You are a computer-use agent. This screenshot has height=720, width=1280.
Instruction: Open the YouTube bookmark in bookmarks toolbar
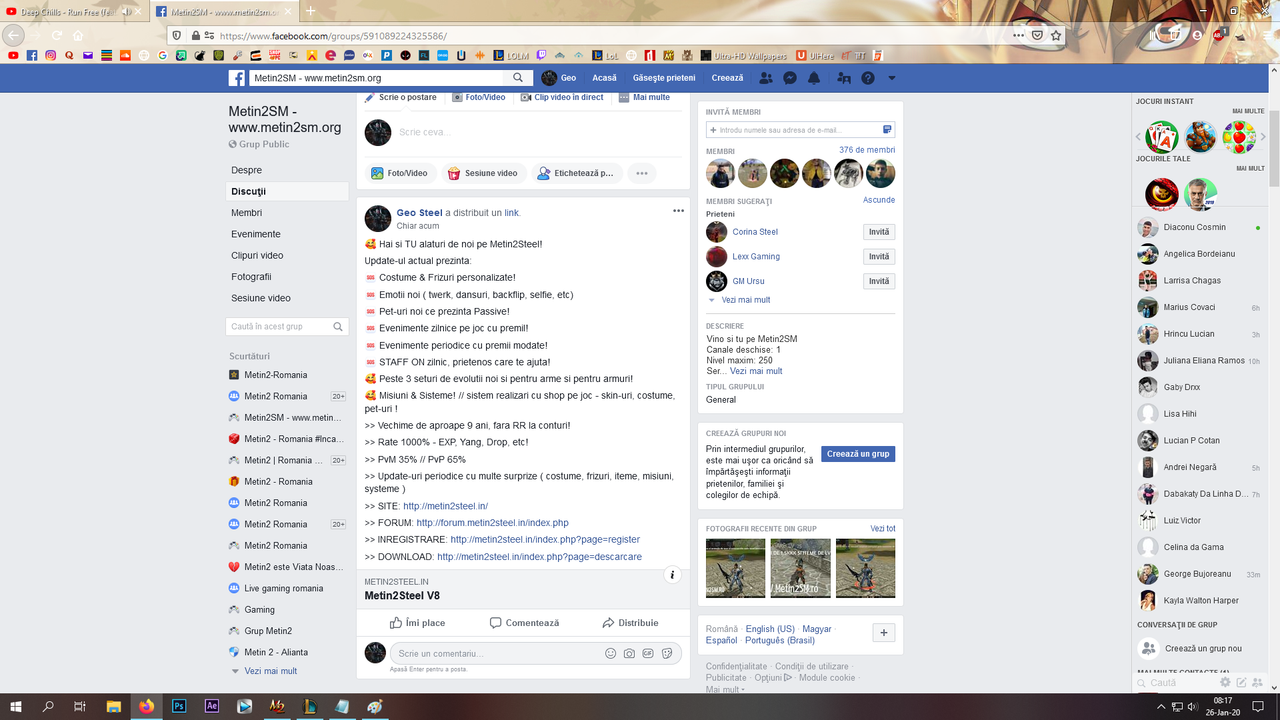(x=13, y=55)
